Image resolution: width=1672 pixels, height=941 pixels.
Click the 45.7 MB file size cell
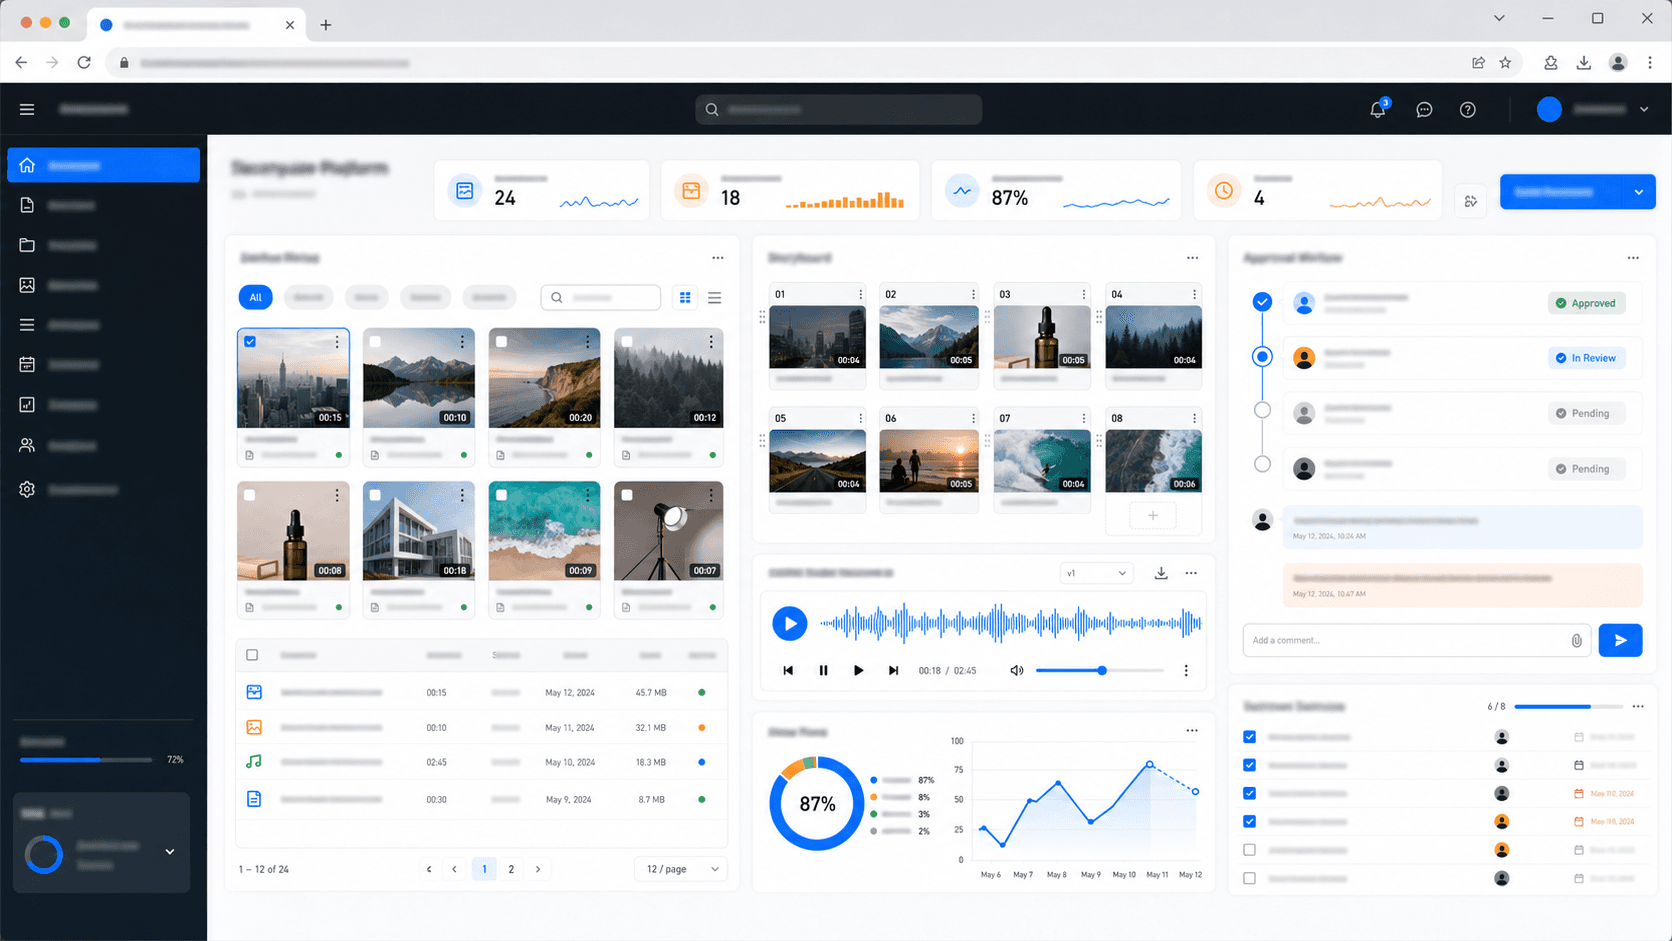[651, 692]
